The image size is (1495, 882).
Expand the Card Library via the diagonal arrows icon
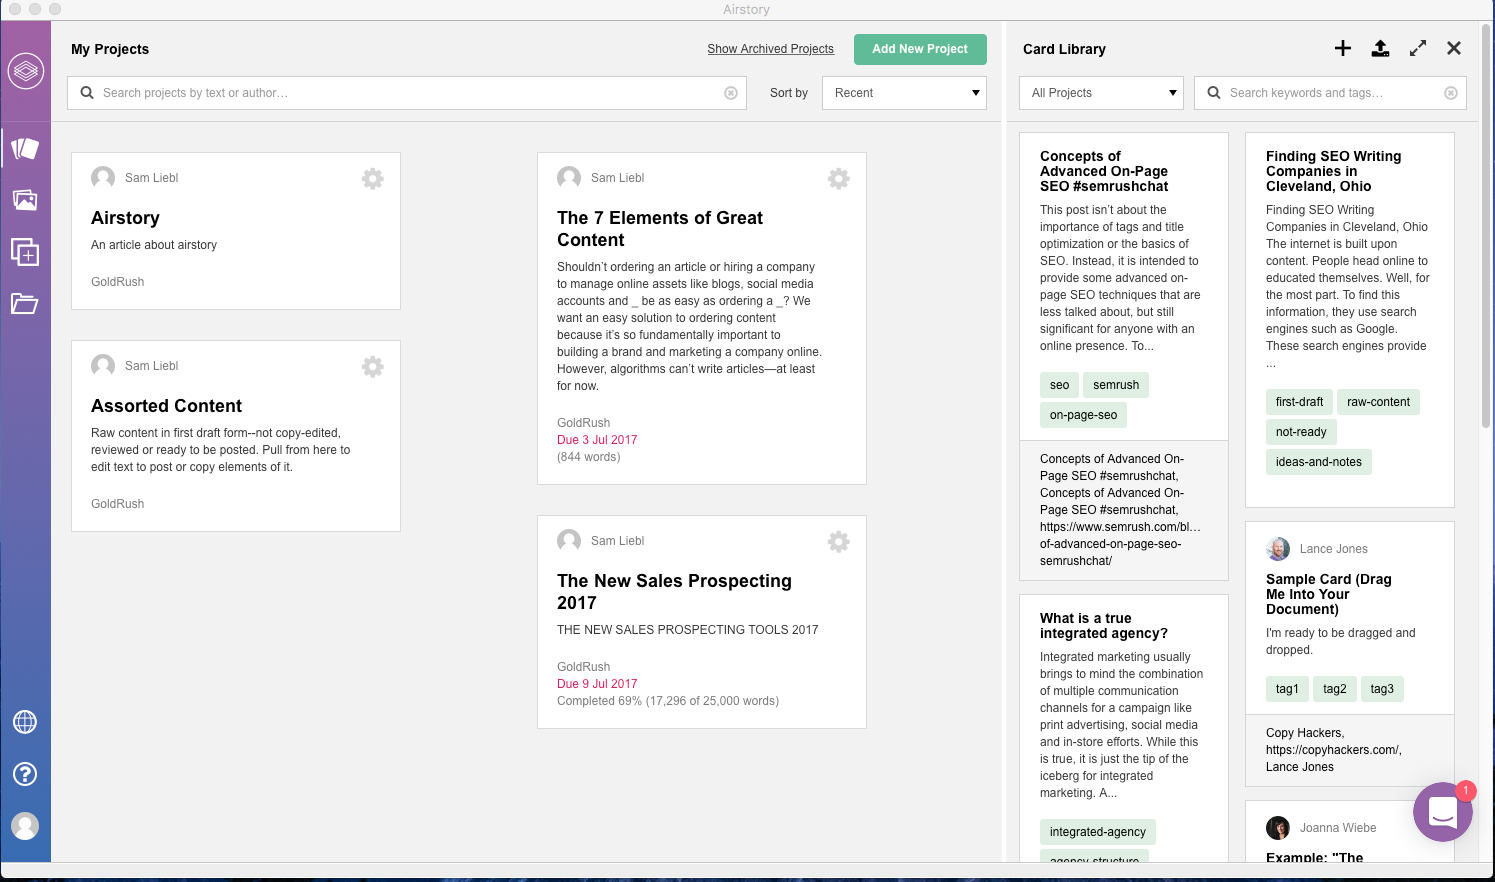[1418, 47]
